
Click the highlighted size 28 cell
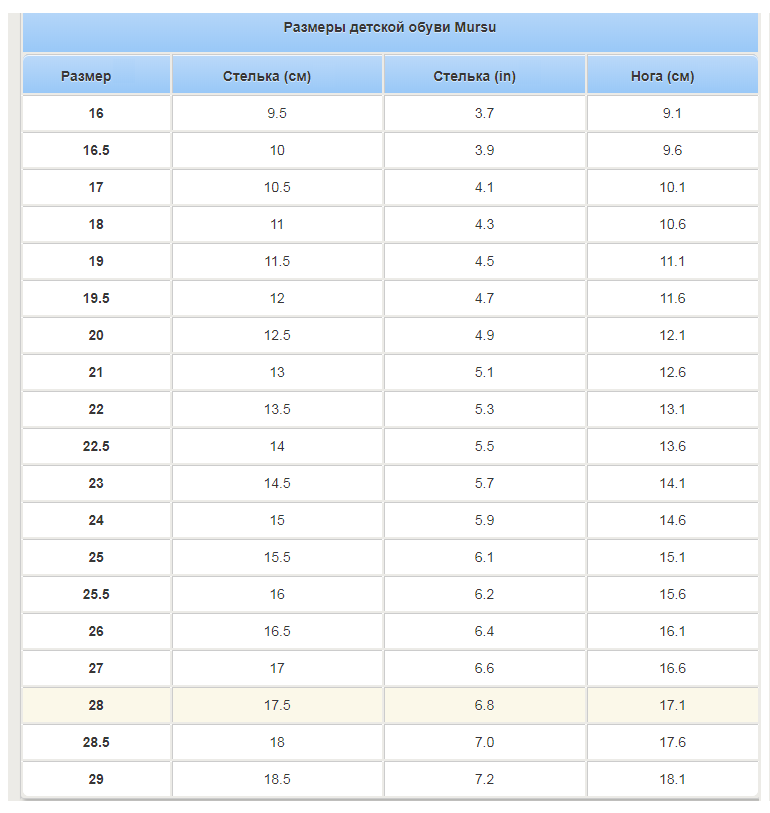(96, 705)
